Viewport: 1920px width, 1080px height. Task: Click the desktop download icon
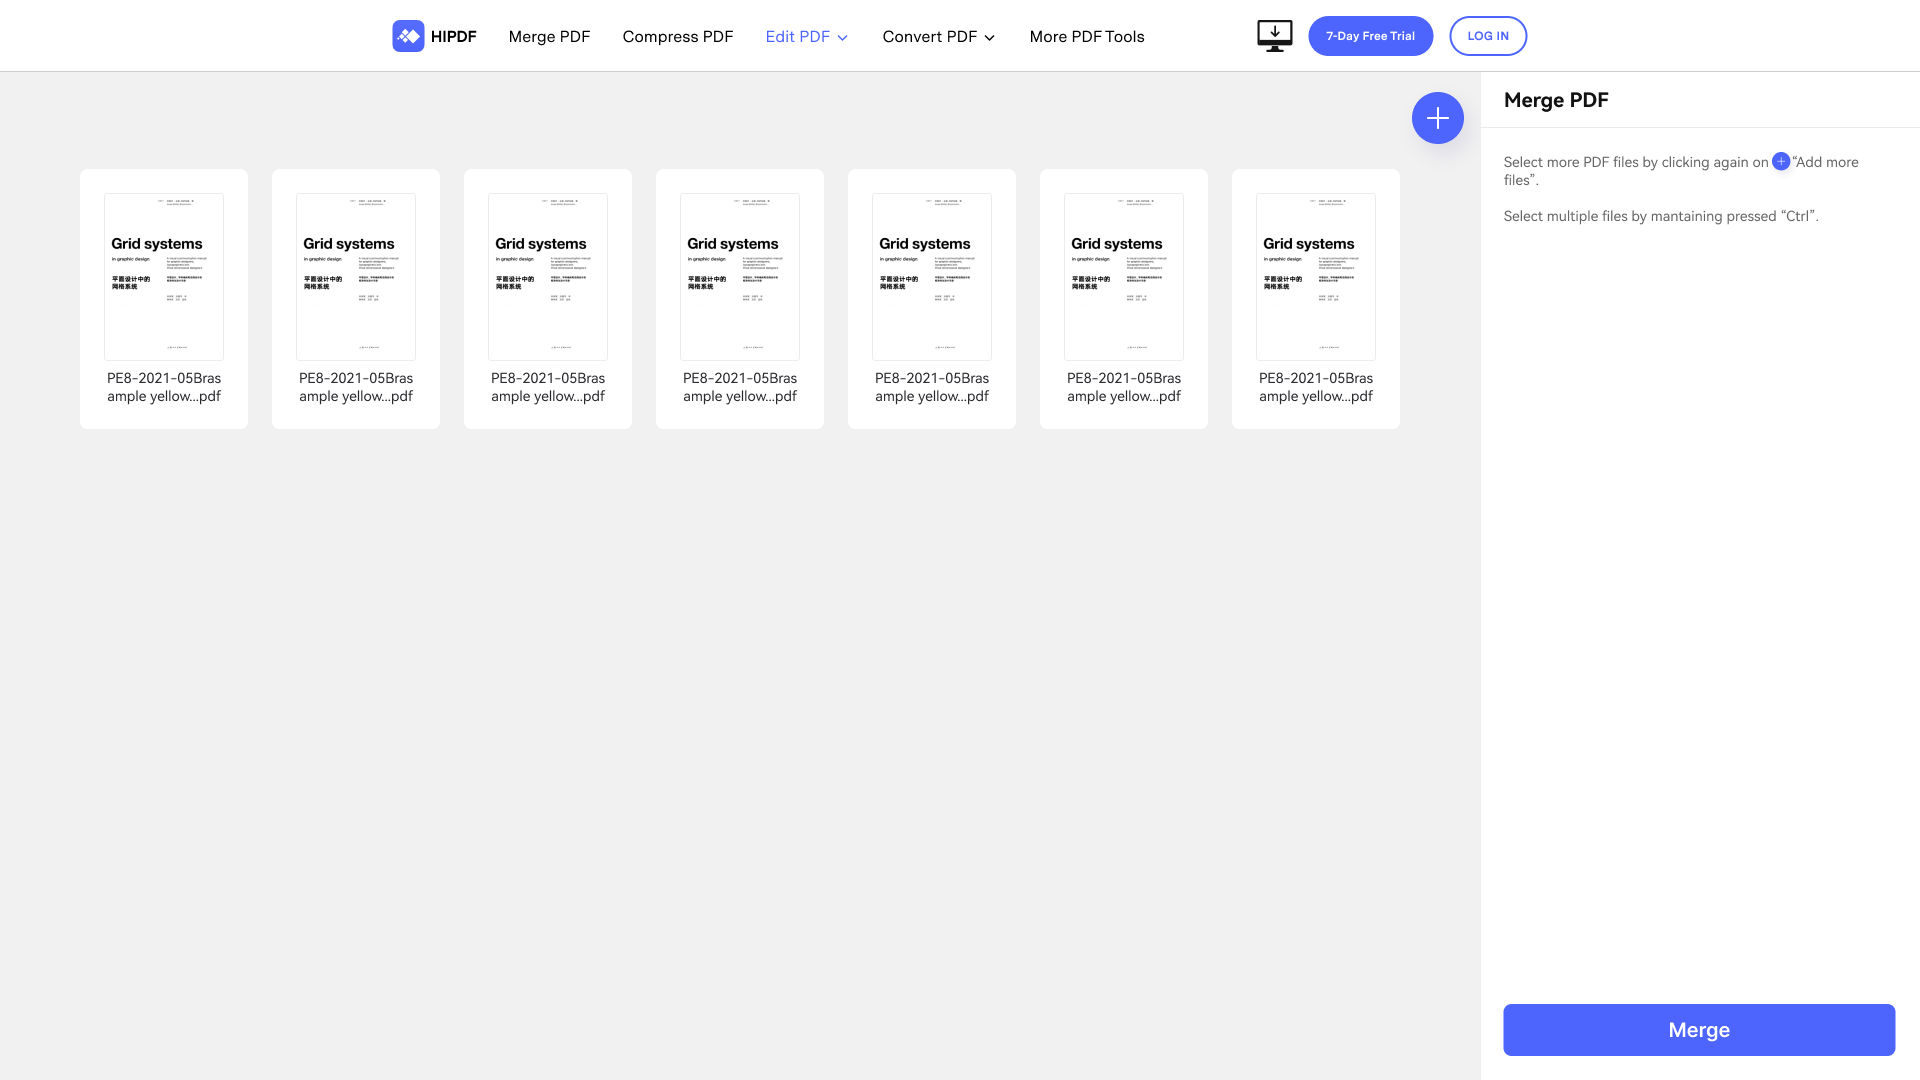[x=1274, y=36]
